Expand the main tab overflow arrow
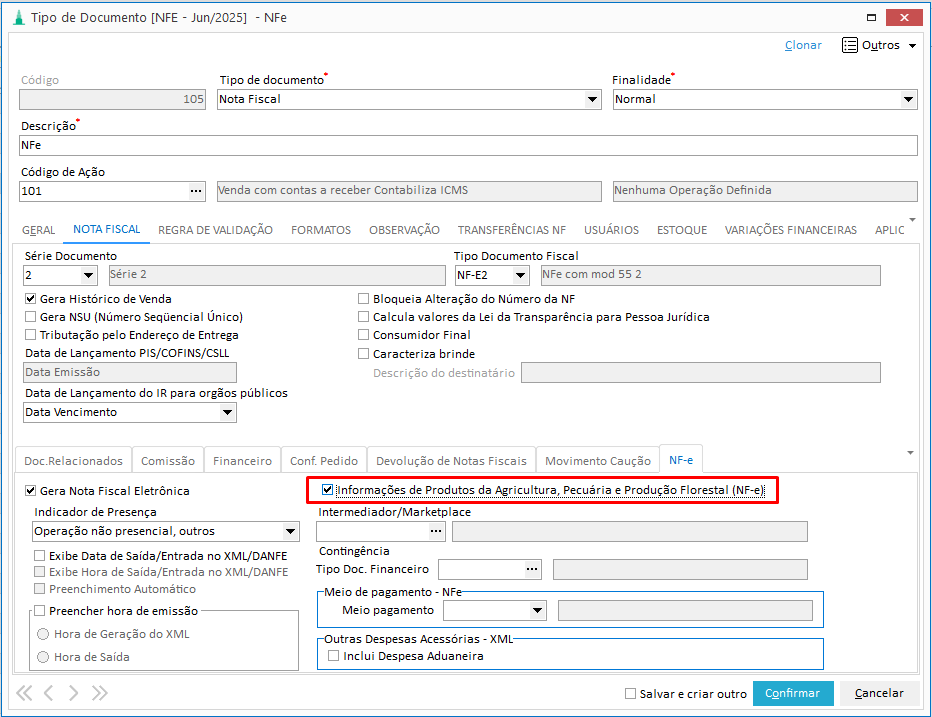 pyautogui.click(x=912, y=220)
